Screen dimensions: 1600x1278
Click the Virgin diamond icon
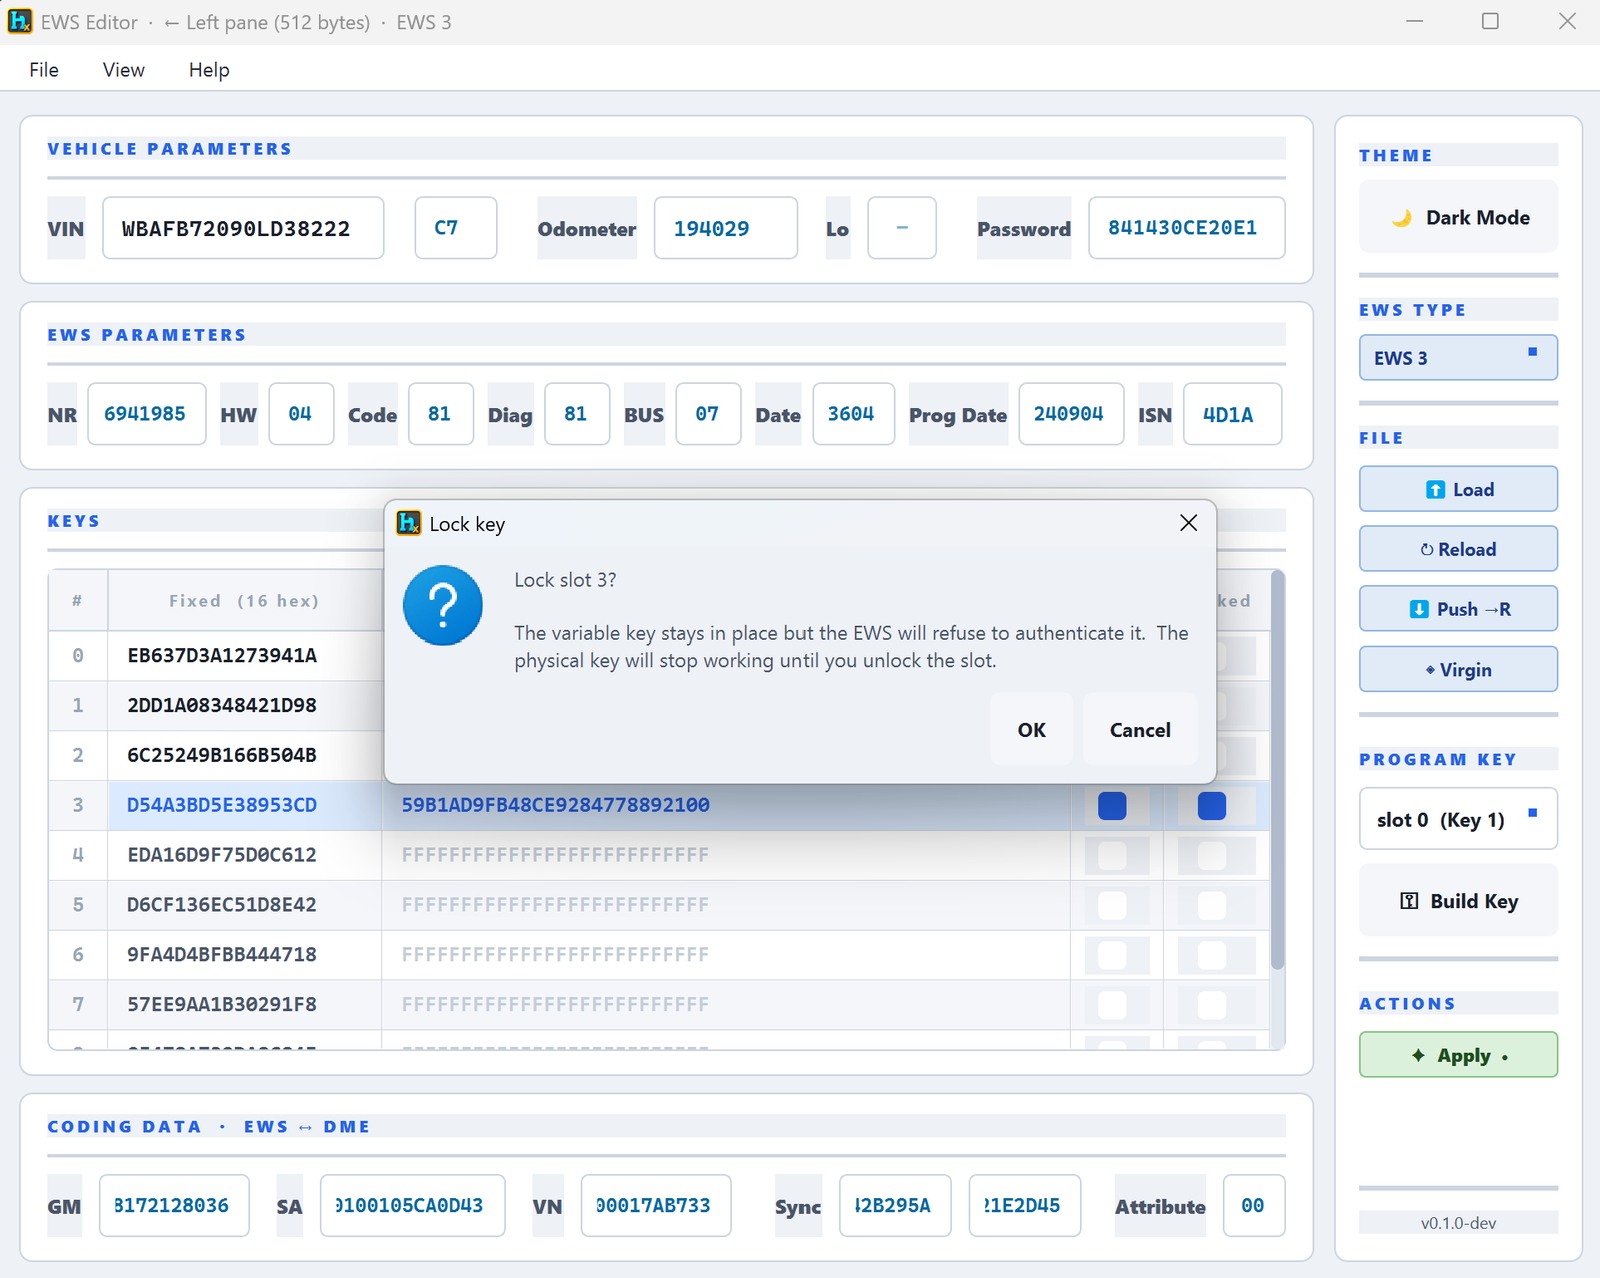click(1430, 670)
